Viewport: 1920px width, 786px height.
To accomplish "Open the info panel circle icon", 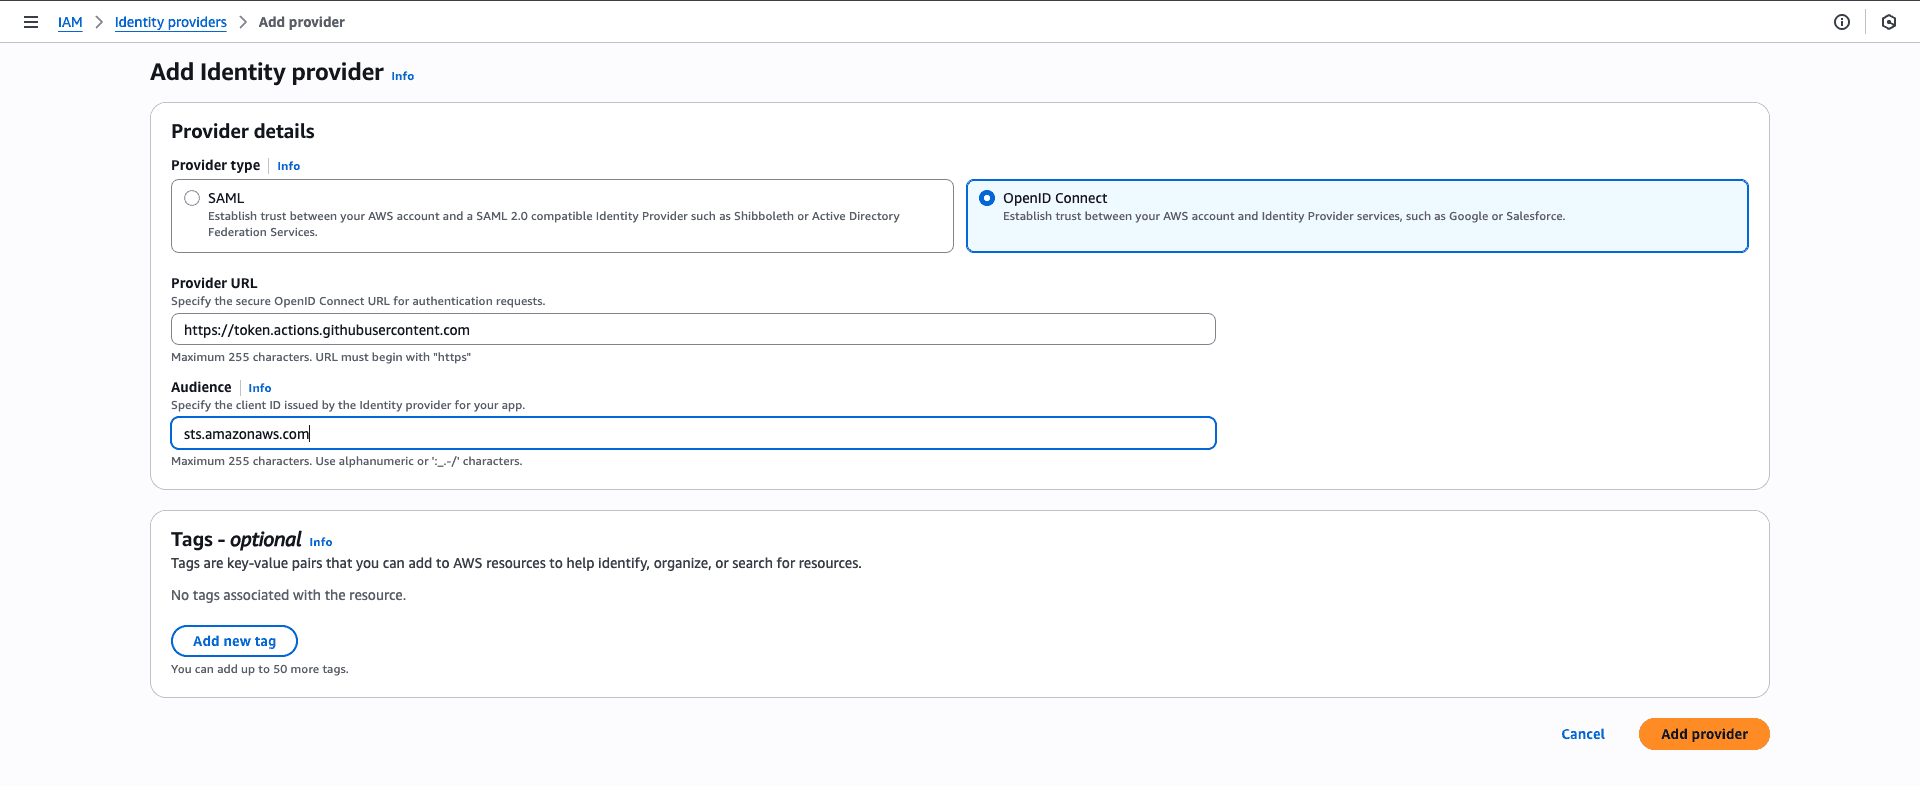I will point(1842,22).
